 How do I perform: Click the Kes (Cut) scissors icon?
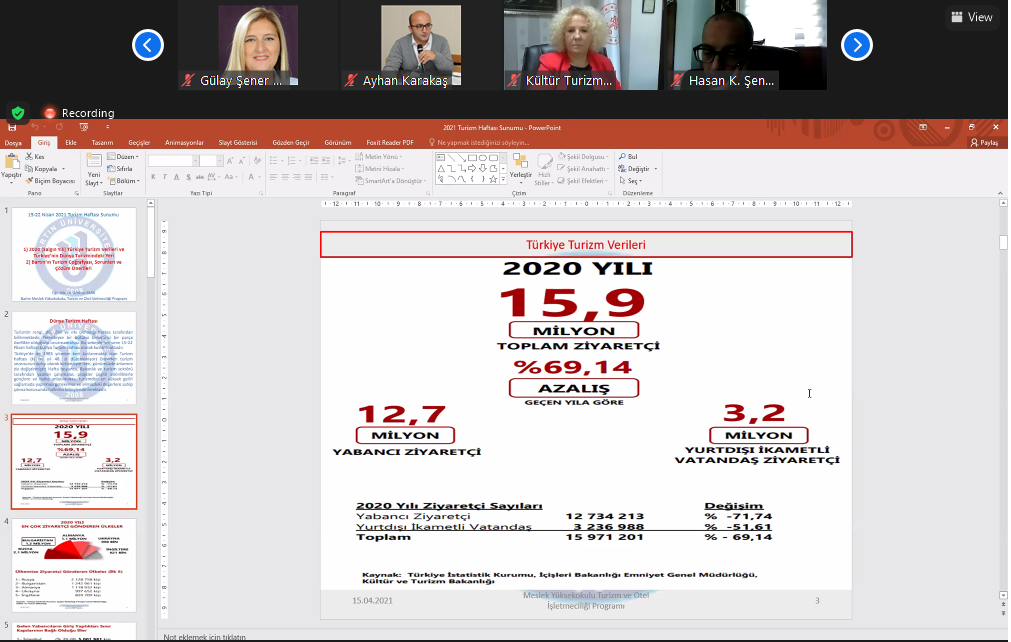coord(29,157)
